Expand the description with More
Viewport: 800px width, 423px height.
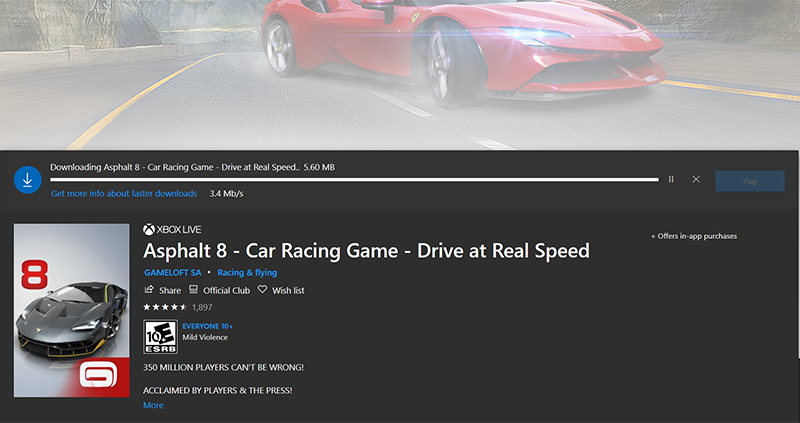[153, 405]
